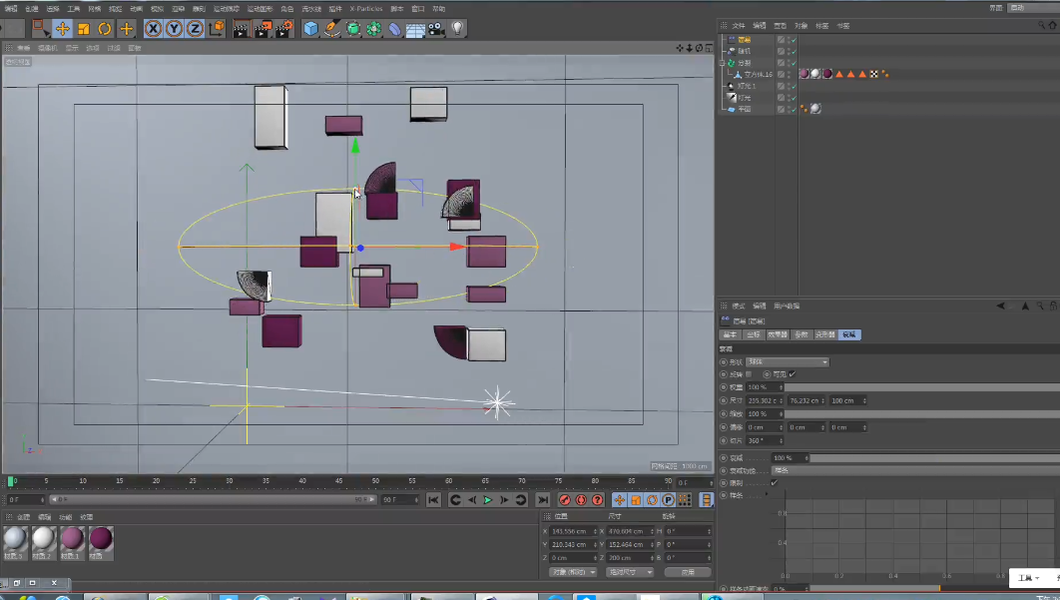Select the Rotate tool in top toolbar
This screenshot has height=600, width=1060.
[104, 29]
